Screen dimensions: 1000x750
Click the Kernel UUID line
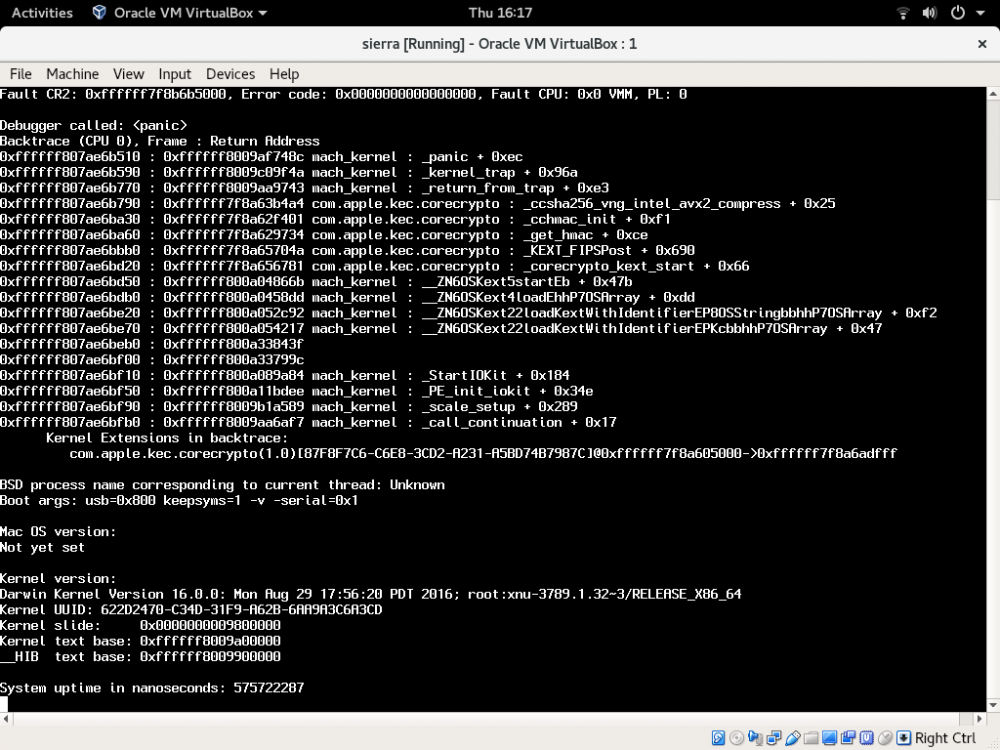pos(191,610)
